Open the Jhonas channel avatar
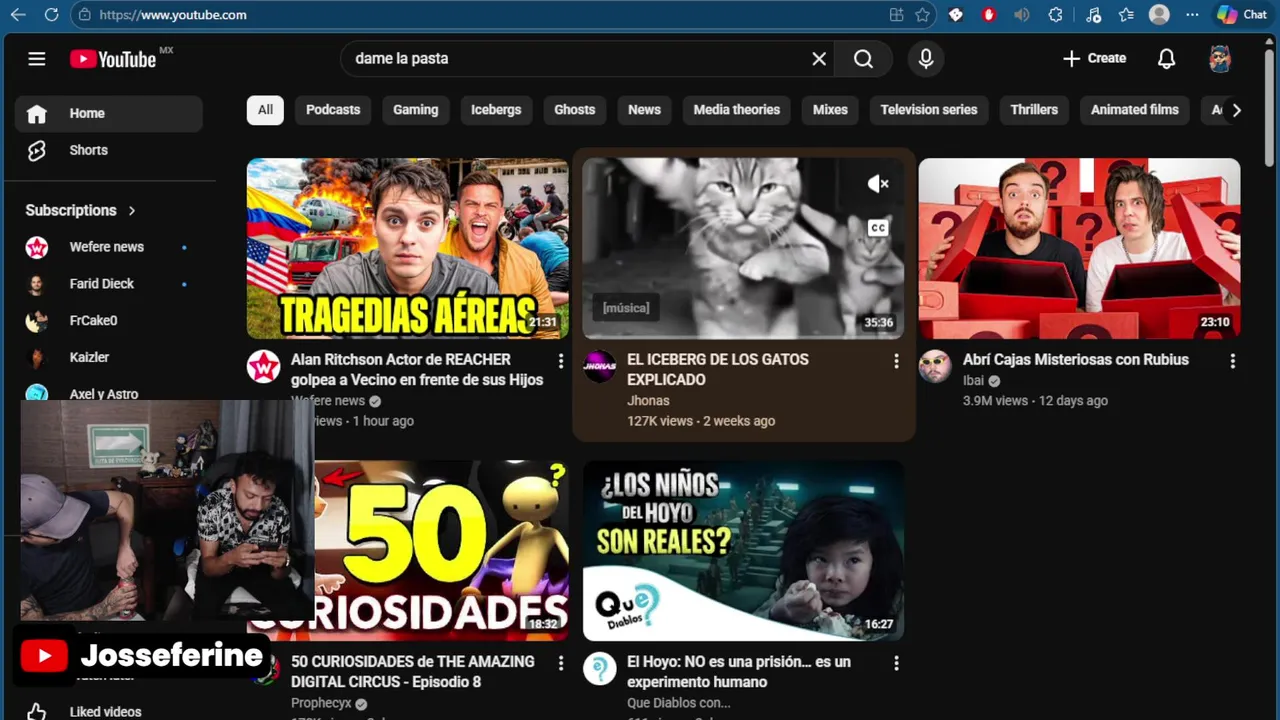This screenshot has width=1280, height=720. coord(600,366)
